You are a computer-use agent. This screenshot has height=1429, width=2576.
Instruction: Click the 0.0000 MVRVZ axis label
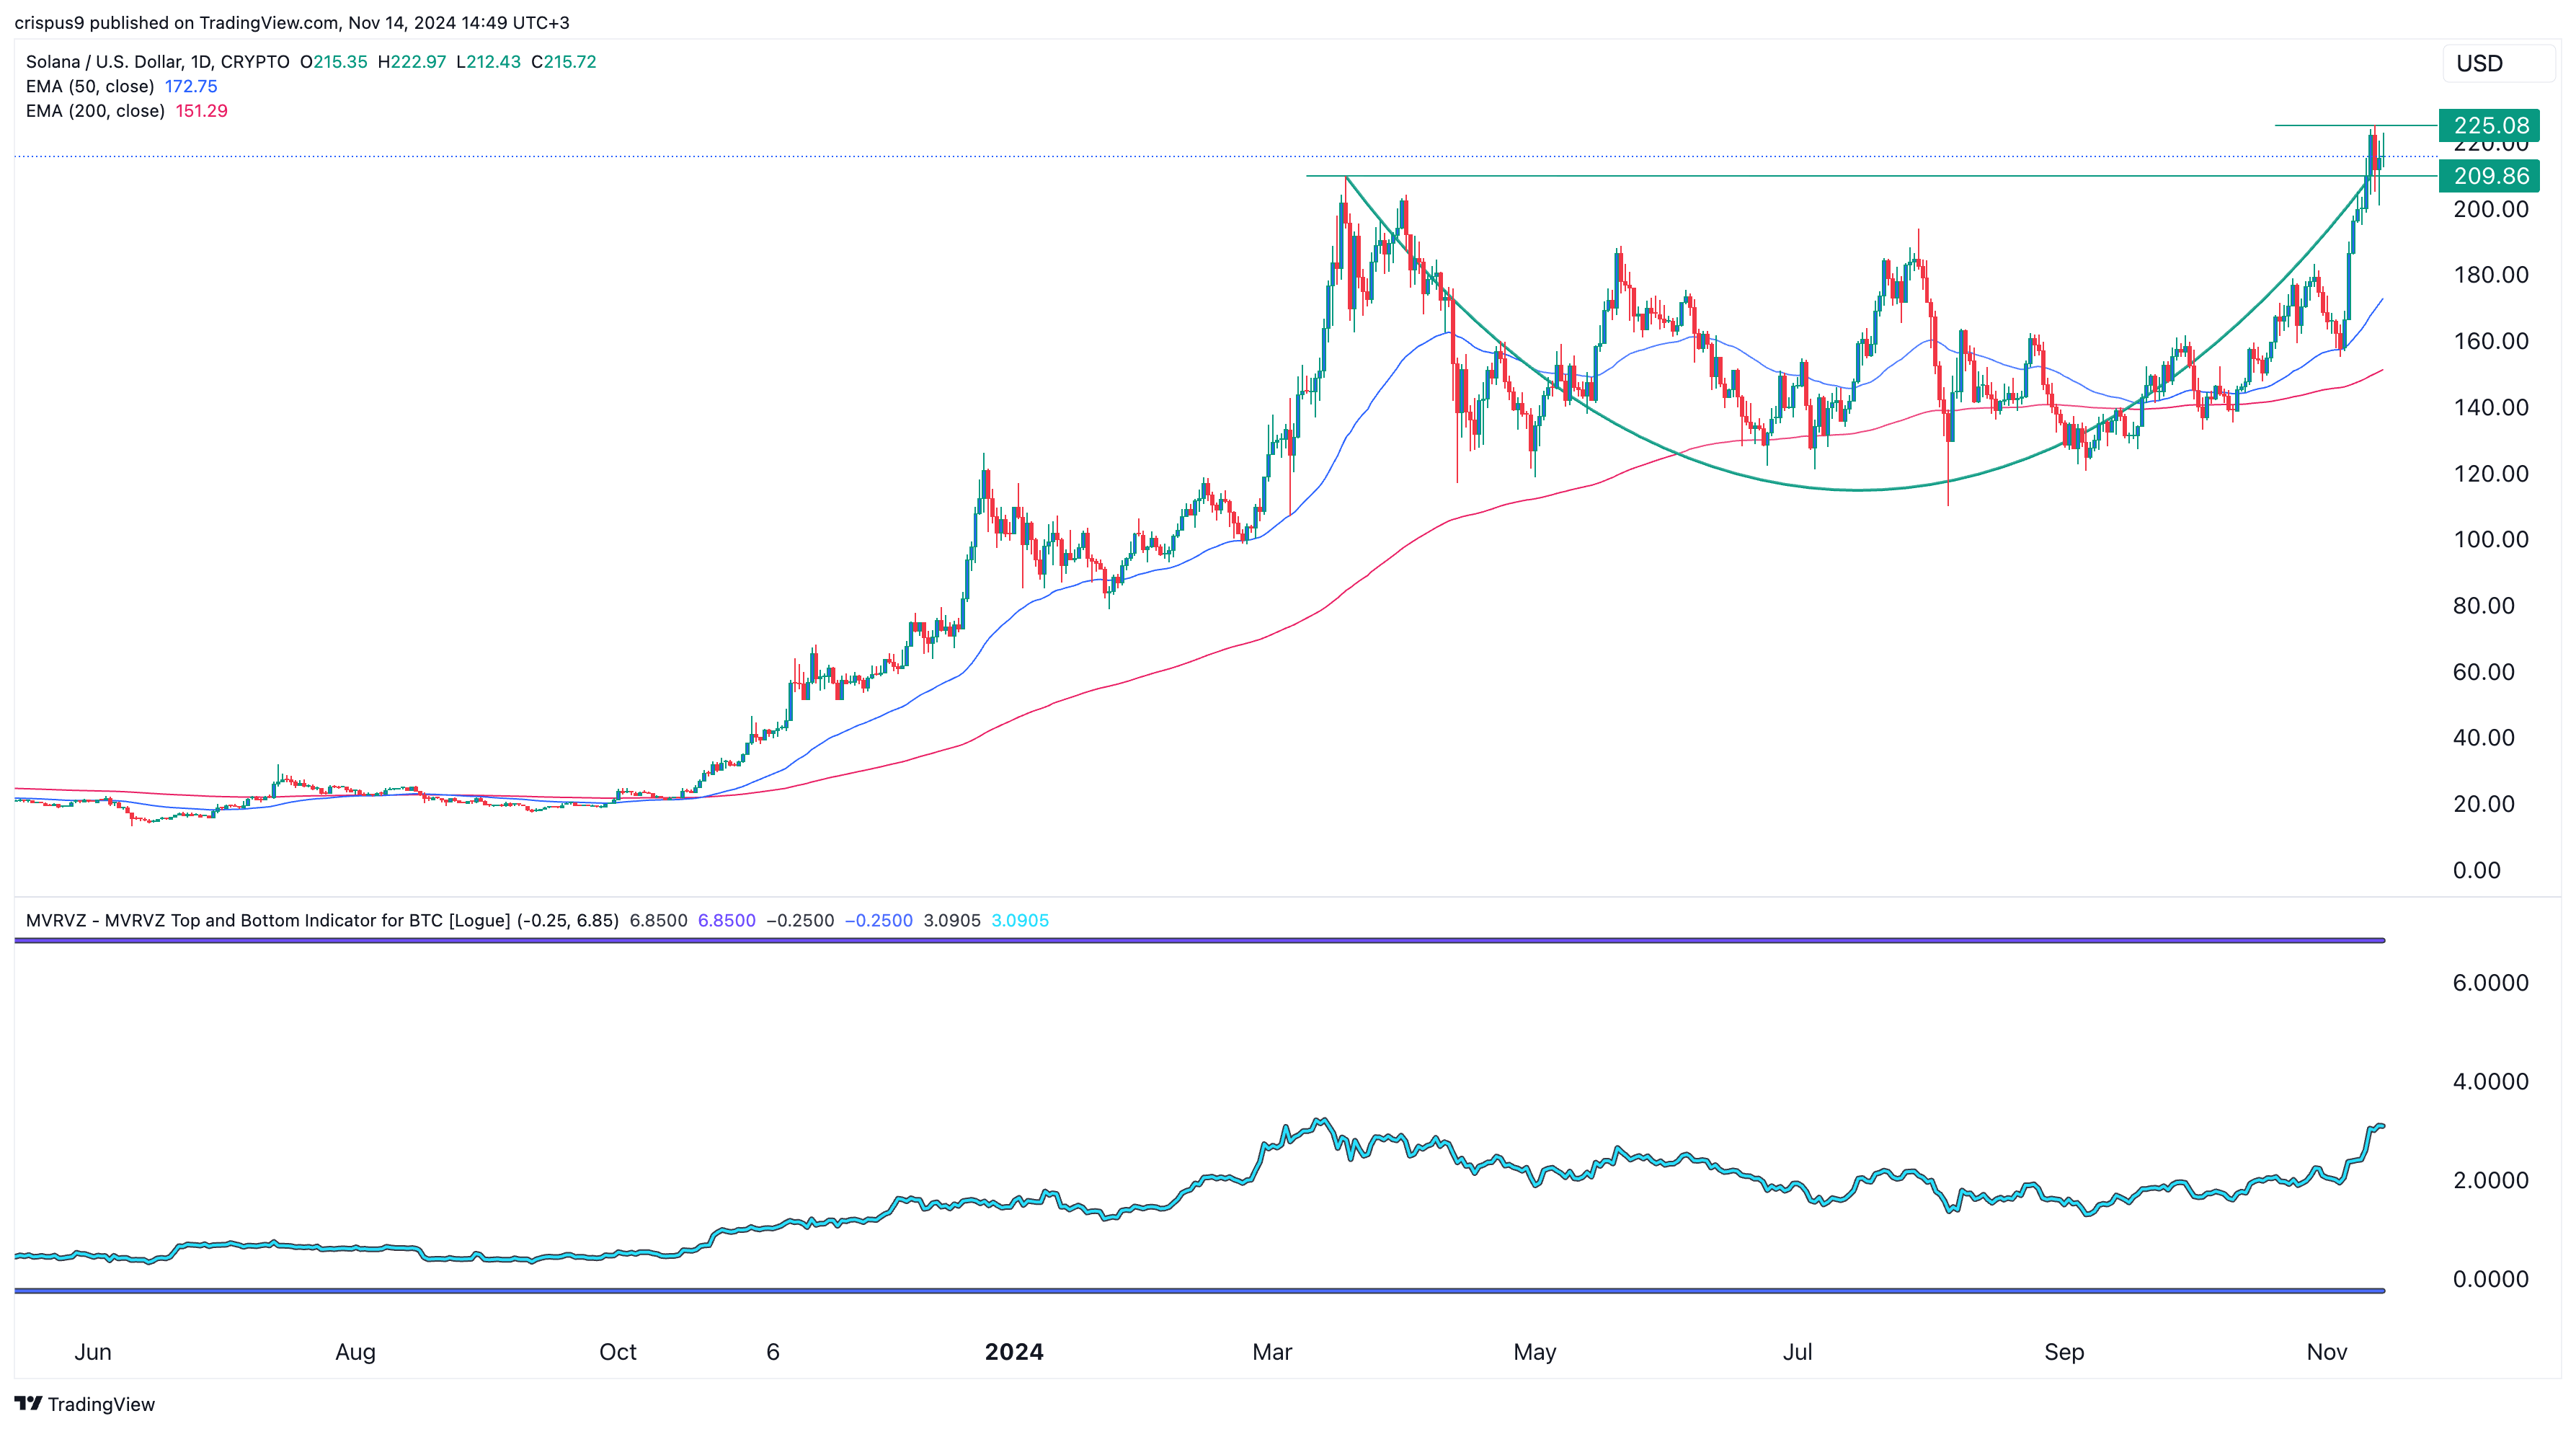pyautogui.click(x=2490, y=1279)
